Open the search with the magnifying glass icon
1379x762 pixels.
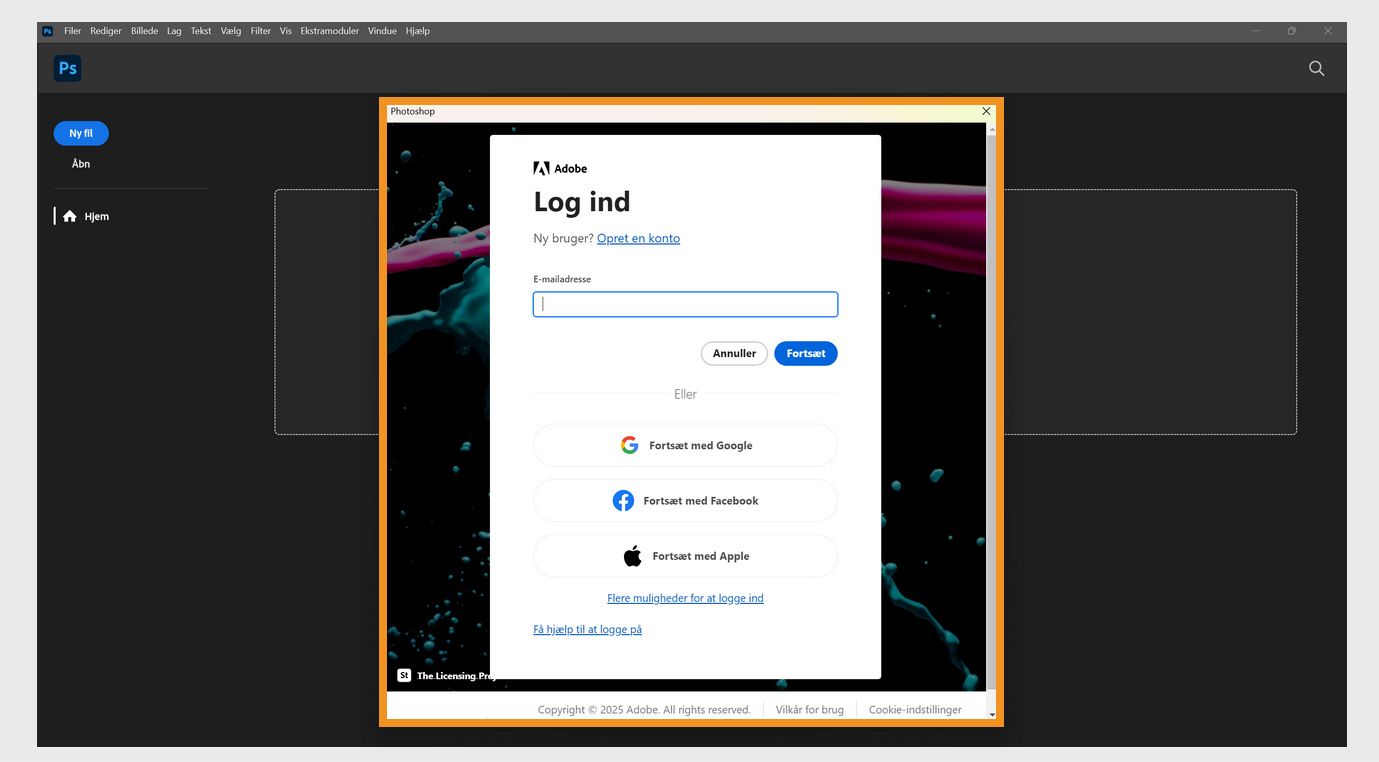pyautogui.click(x=1316, y=68)
